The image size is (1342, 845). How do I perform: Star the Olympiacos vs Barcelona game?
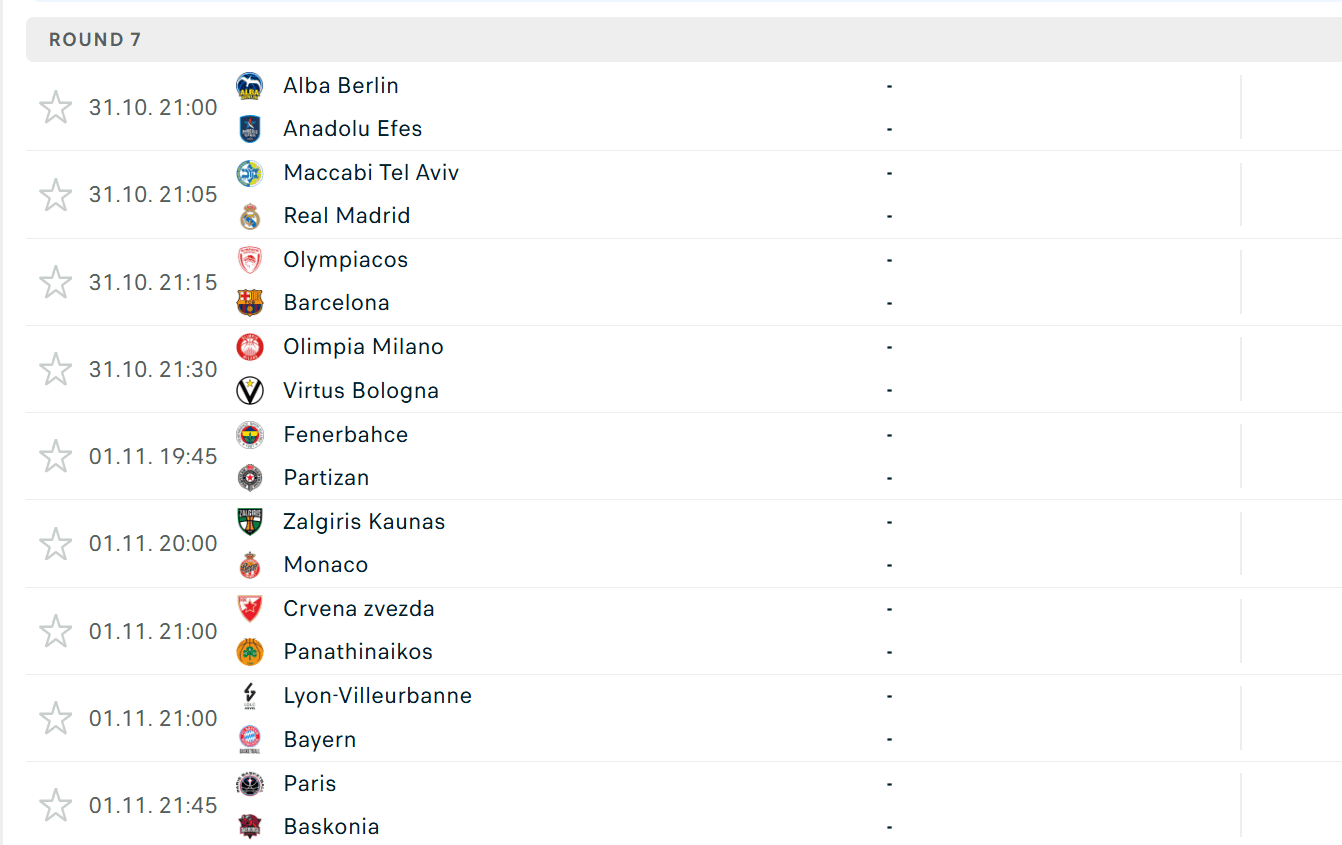pos(55,282)
